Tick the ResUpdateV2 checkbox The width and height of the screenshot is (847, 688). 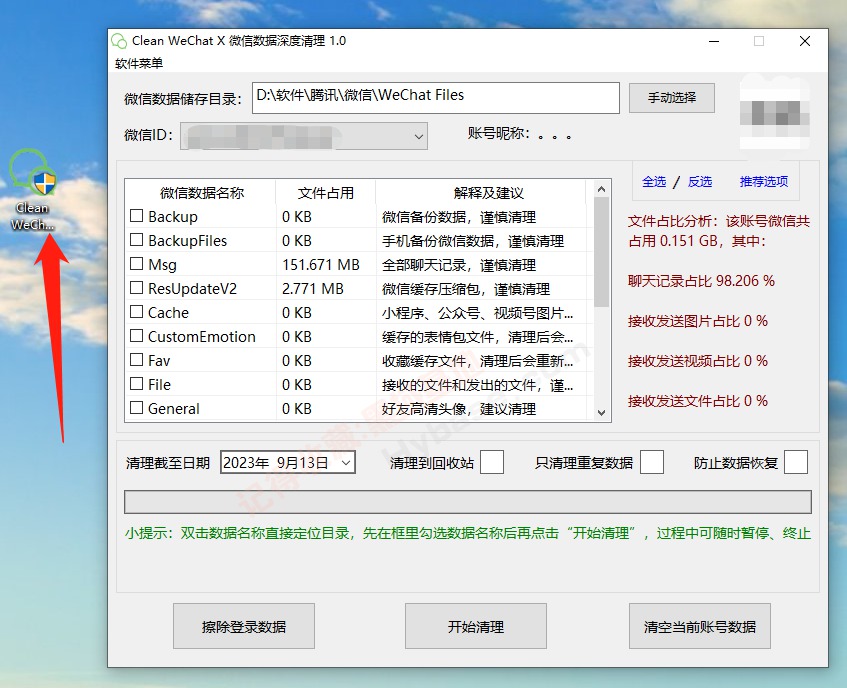[x=137, y=288]
